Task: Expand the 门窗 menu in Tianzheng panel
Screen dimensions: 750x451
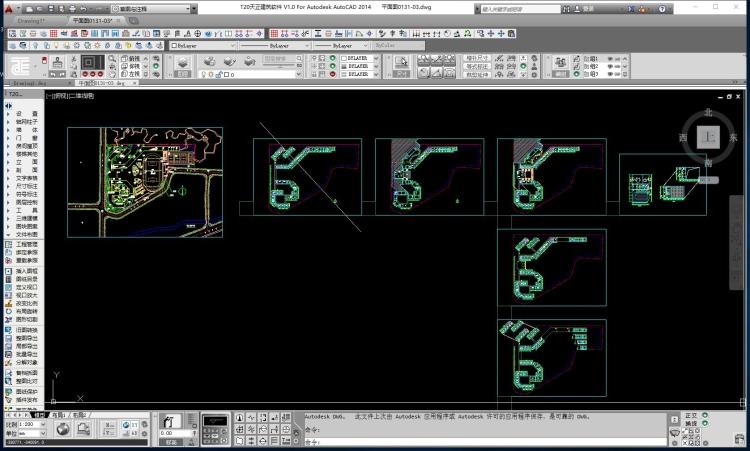Action: [x=26, y=138]
